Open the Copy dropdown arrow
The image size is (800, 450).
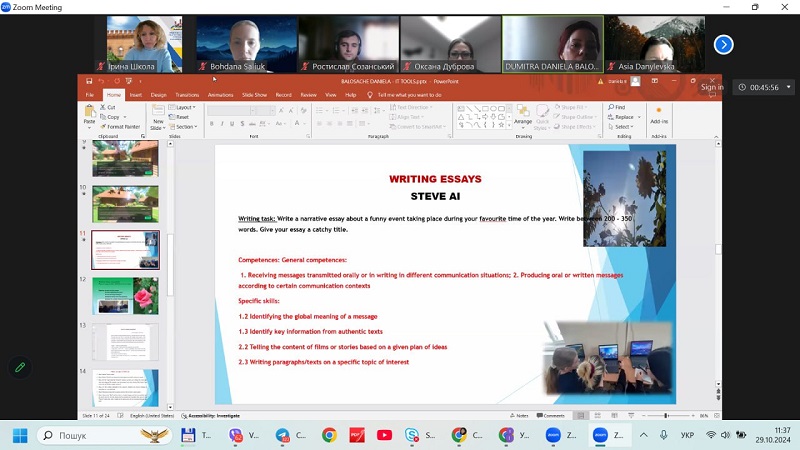pos(125,117)
